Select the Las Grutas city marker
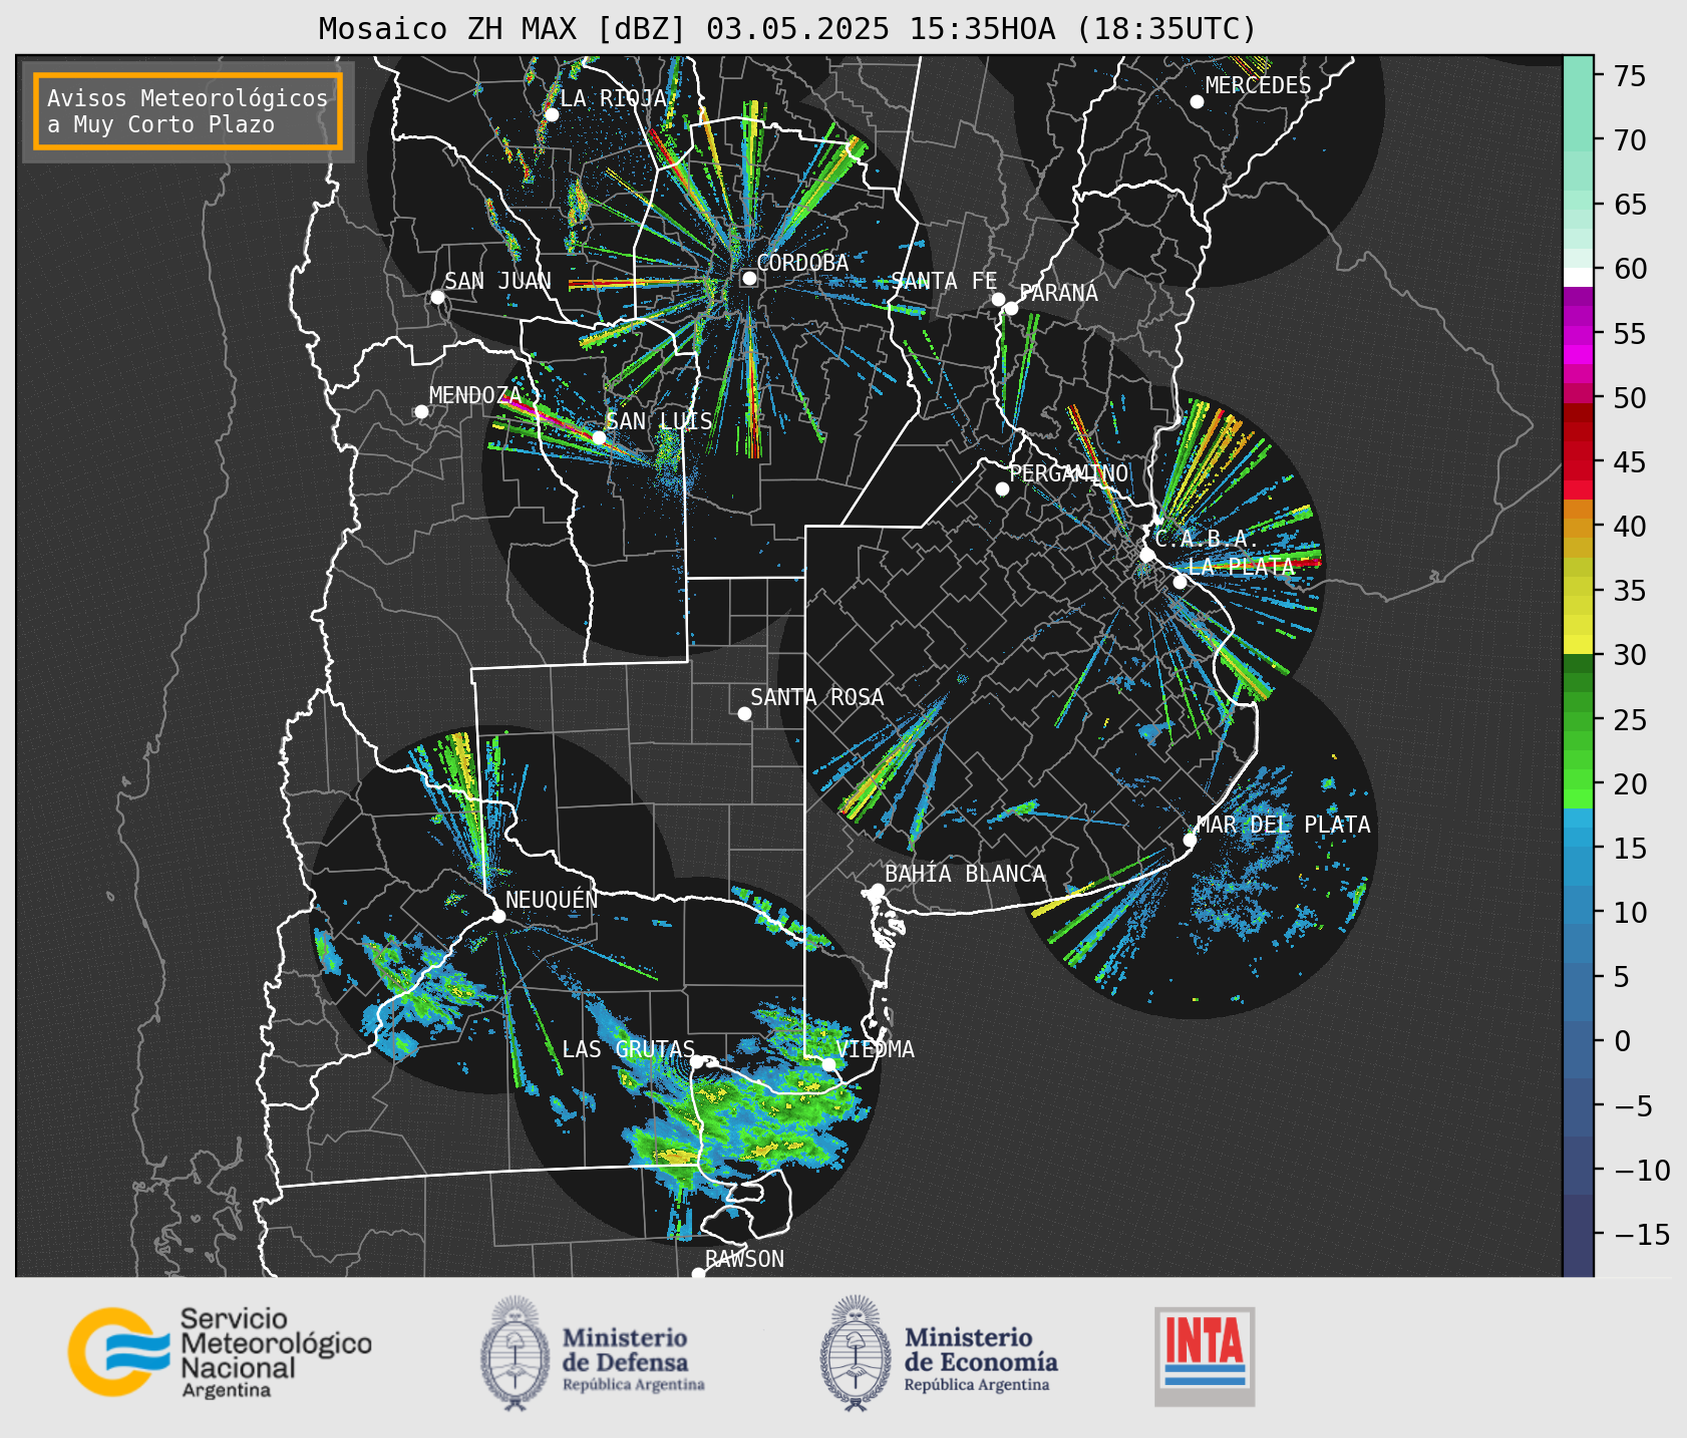The height and width of the screenshot is (1438, 1687). [x=697, y=1061]
